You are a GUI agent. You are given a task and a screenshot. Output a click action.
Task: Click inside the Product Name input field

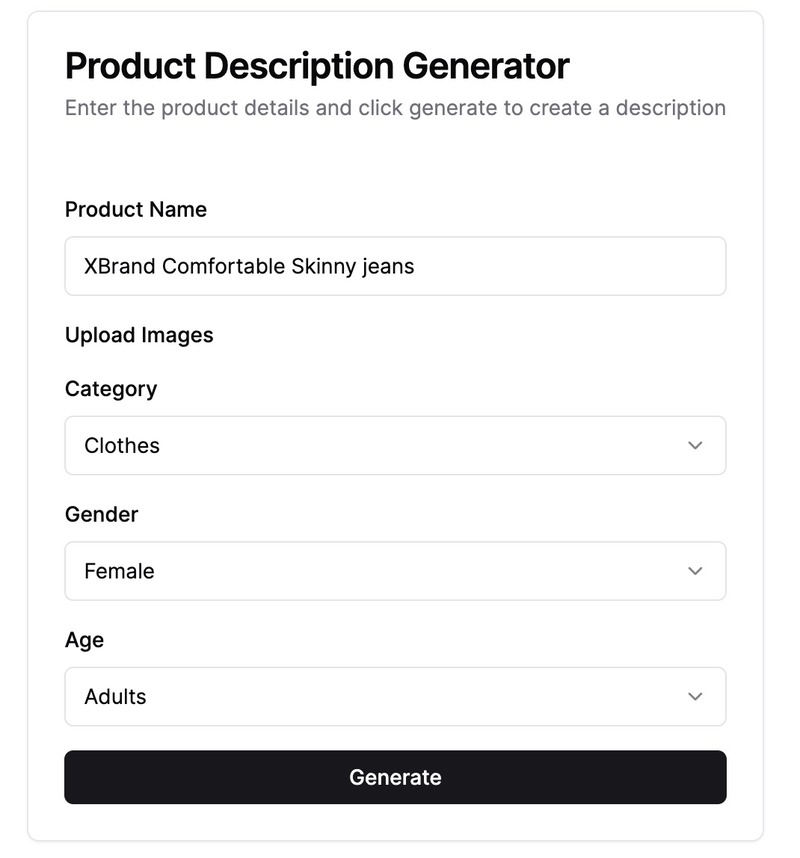click(395, 266)
